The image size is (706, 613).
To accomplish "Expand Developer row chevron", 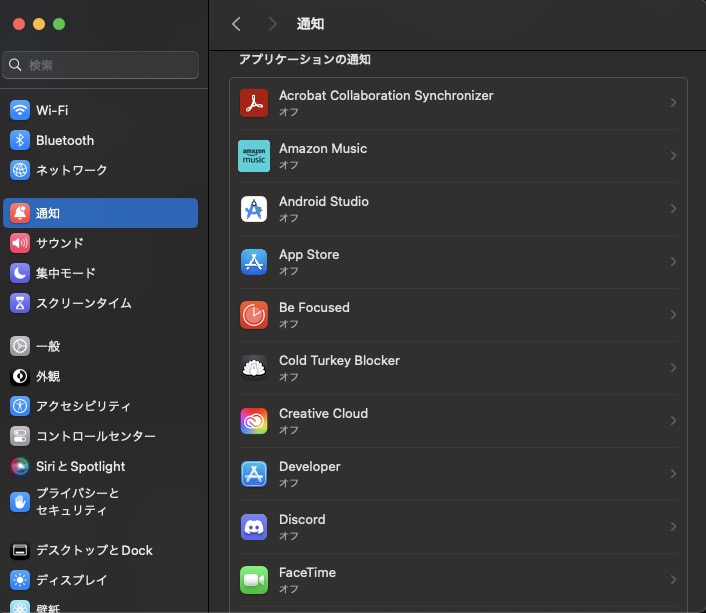I will click(673, 474).
